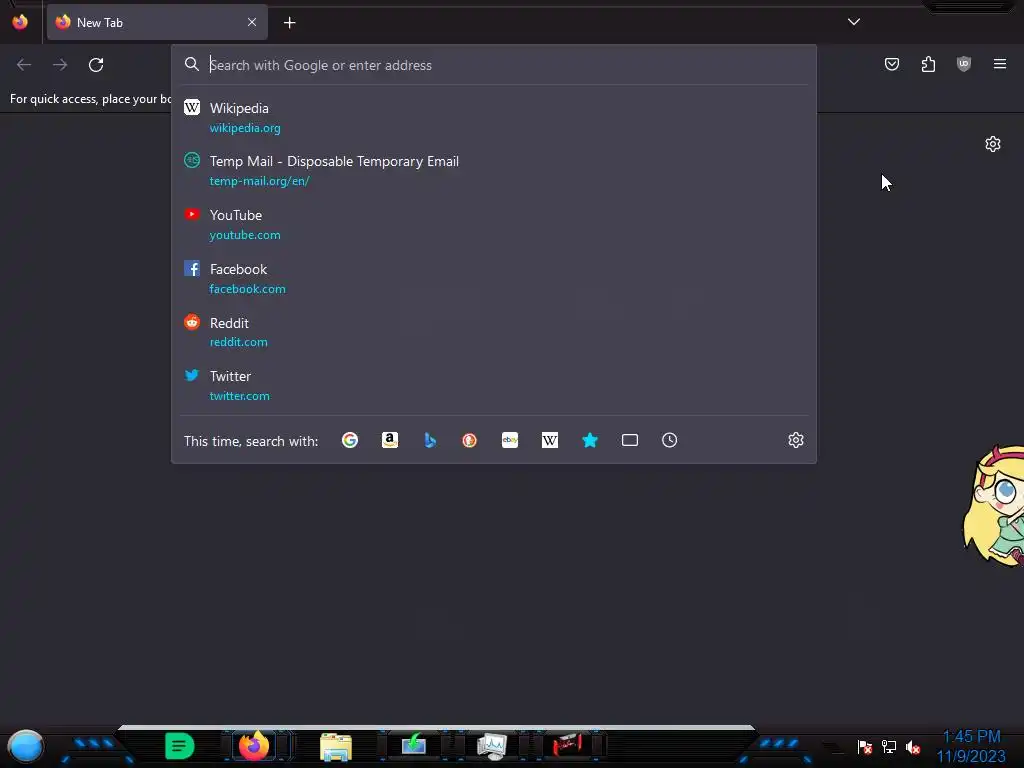
Task: Save page to Pocket icon
Action: (x=891, y=64)
